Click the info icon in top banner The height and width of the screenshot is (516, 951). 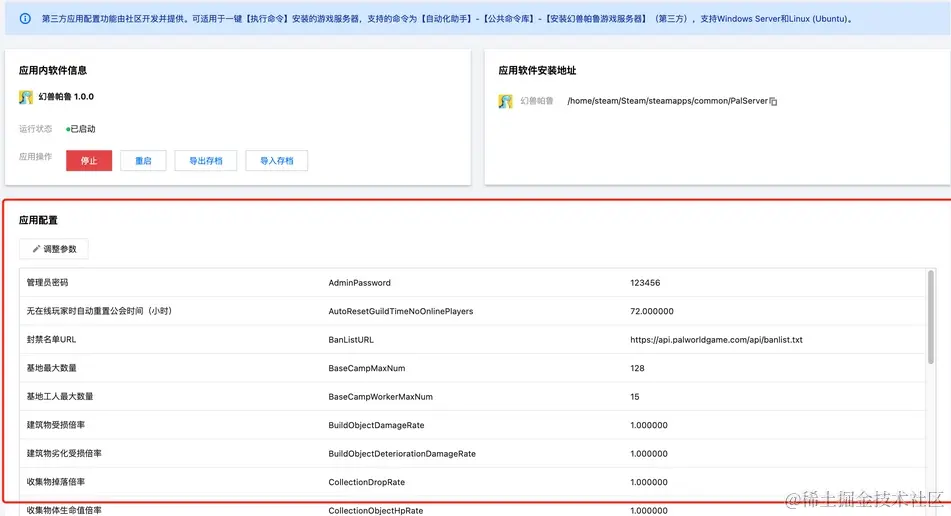pyautogui.click(x=25, y=19)
